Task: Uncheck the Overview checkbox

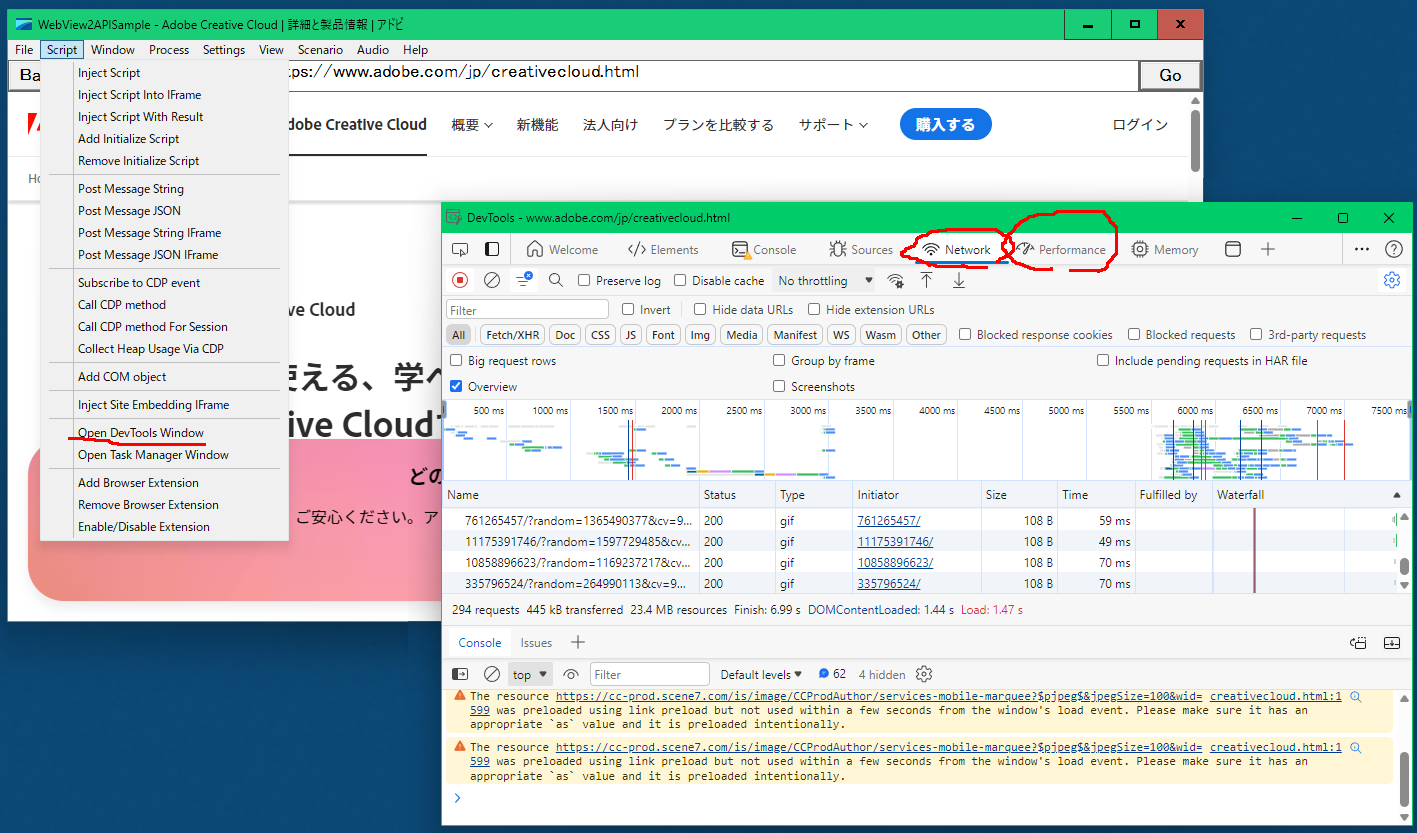Action: [456, 386]
